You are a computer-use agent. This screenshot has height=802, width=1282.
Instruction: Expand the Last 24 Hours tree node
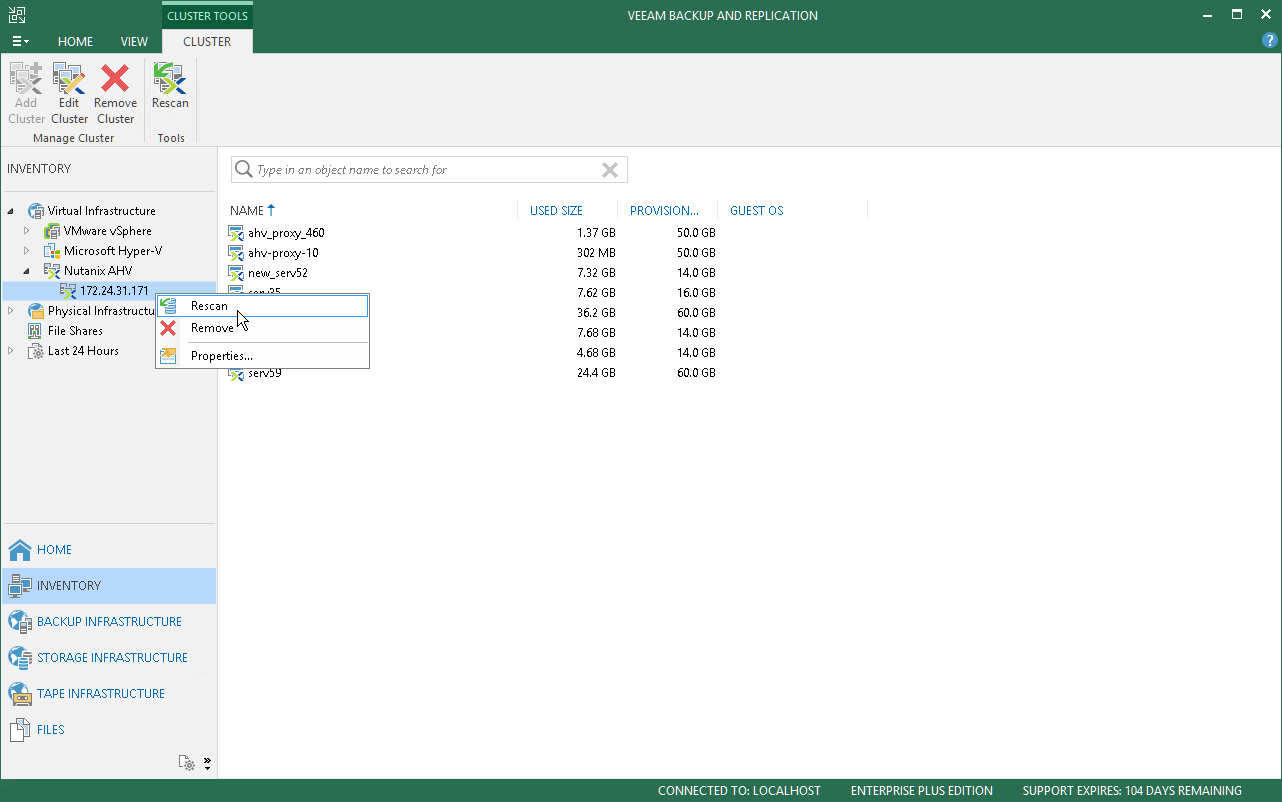click(11, 351)
